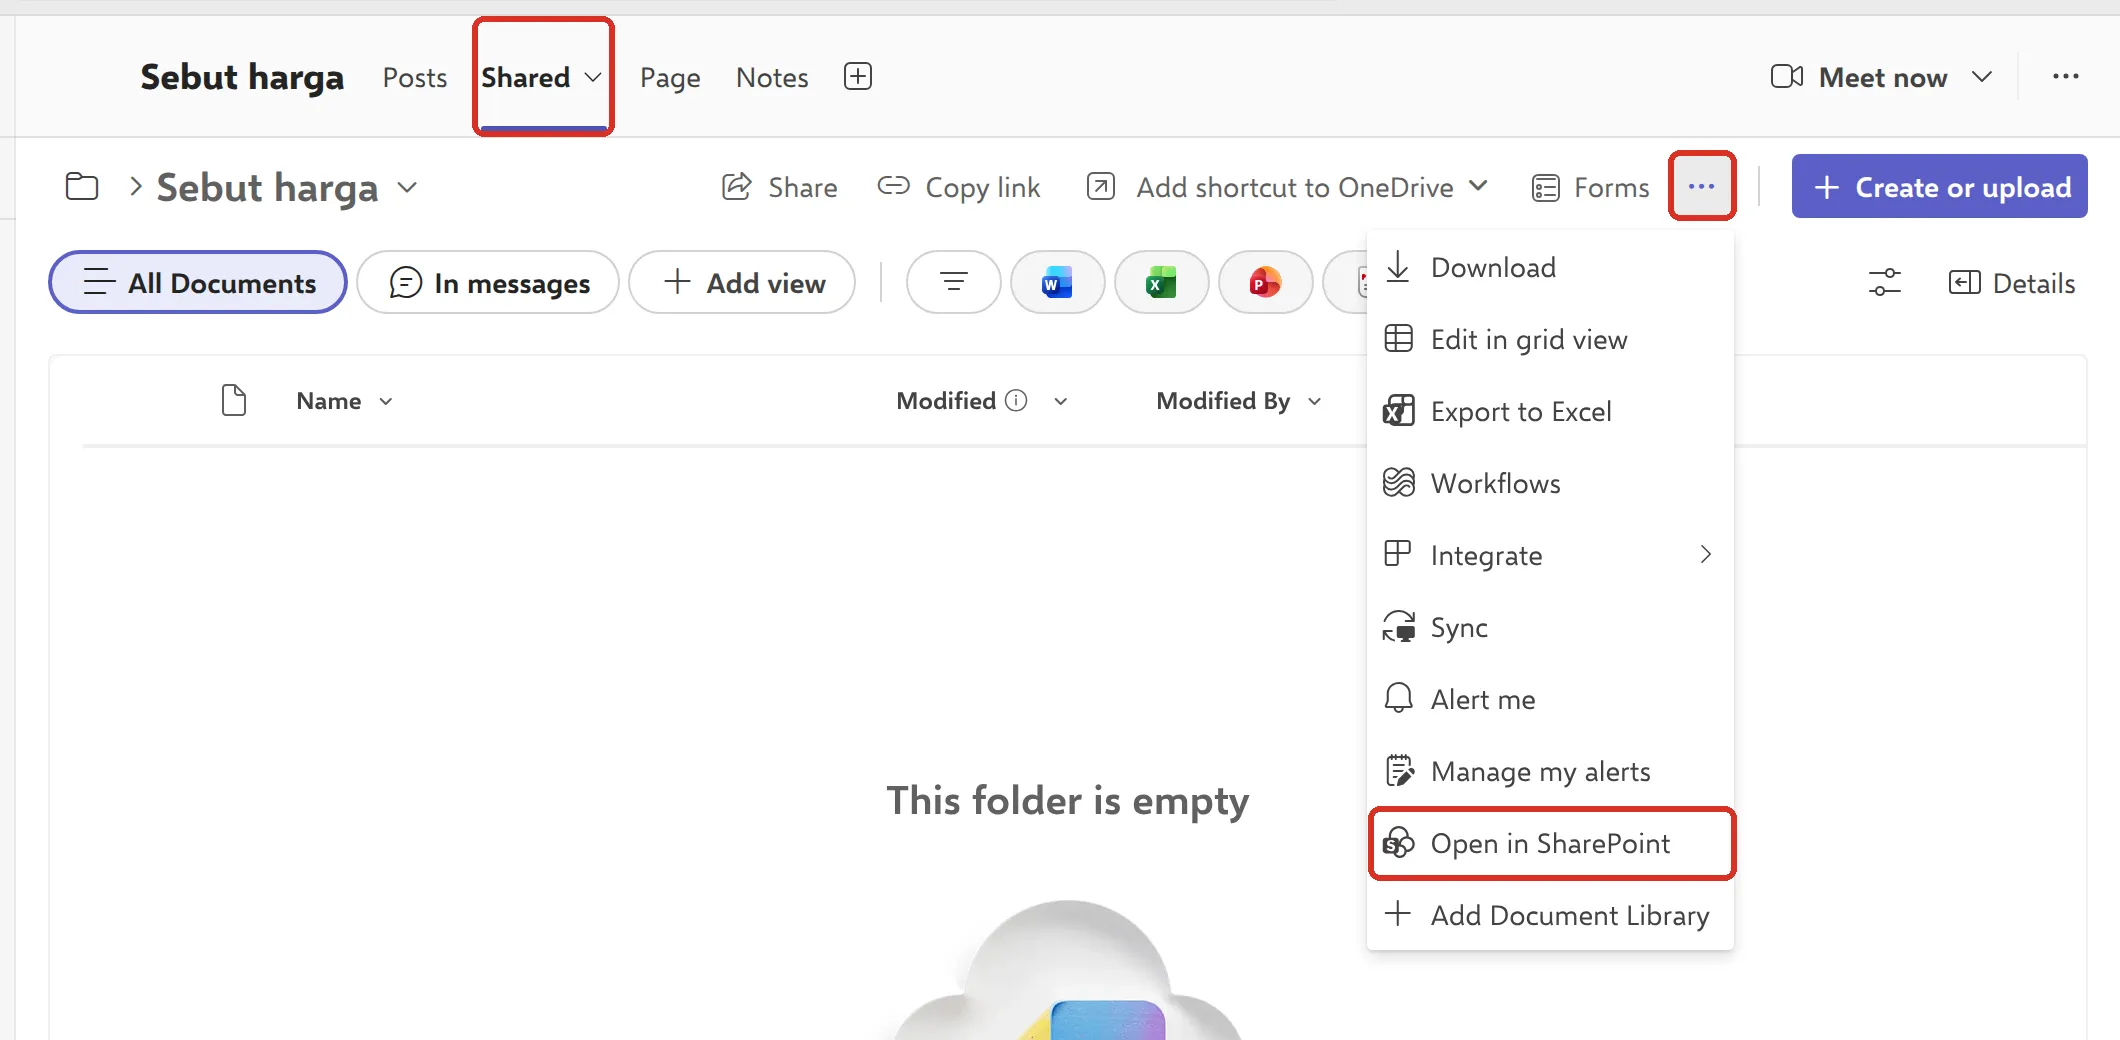Screen dimensions: 2120x1040
Task: Open channel more options ellipsis
Action: tap(2066, 77)
